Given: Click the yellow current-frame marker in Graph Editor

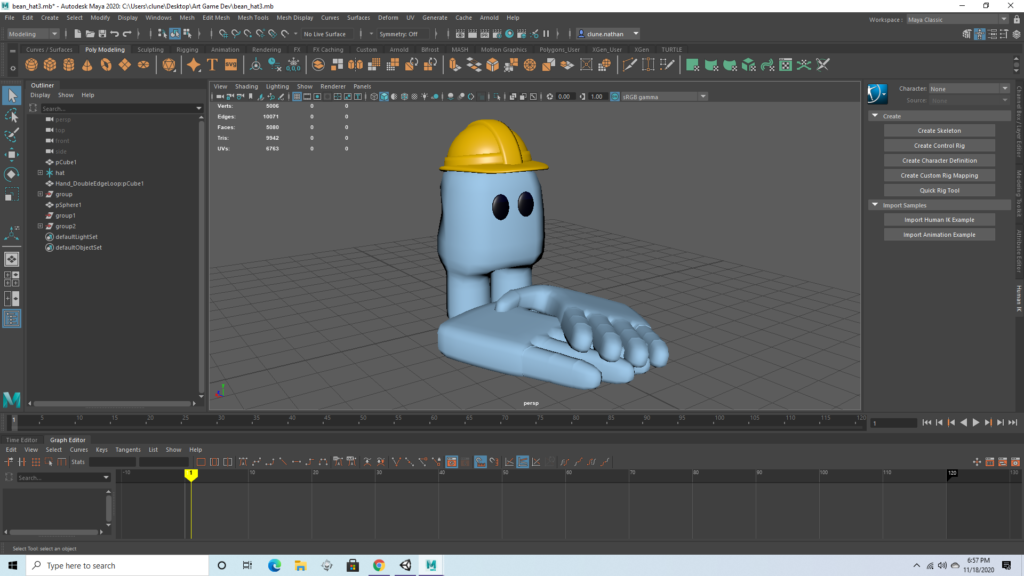Looking at the screenshot, I should (191, 474).
